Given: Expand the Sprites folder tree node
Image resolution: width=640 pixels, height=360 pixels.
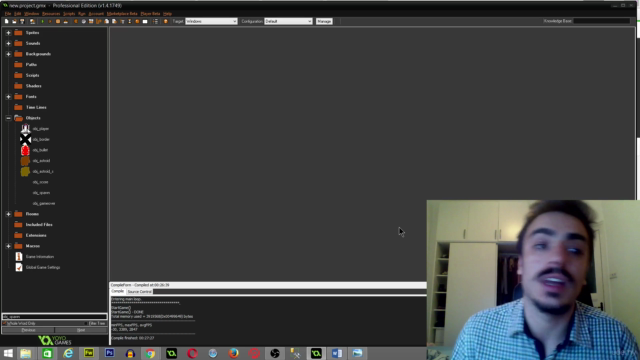Looking at the screenshot, I should pyautogui.click(x=8, y=33).
